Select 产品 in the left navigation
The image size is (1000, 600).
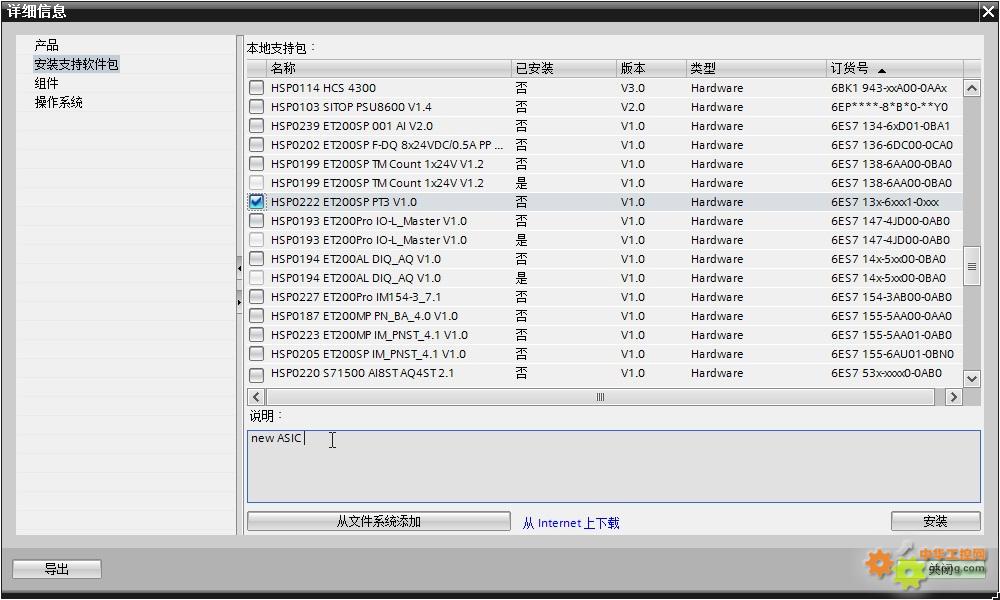tap(47, 45)
